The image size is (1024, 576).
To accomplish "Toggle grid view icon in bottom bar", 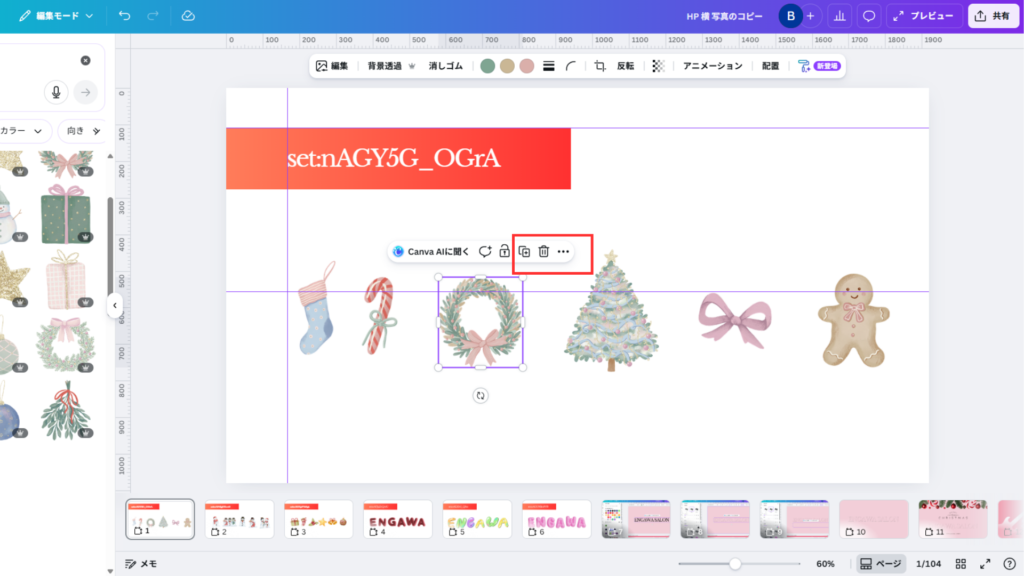I will (961, 563).
